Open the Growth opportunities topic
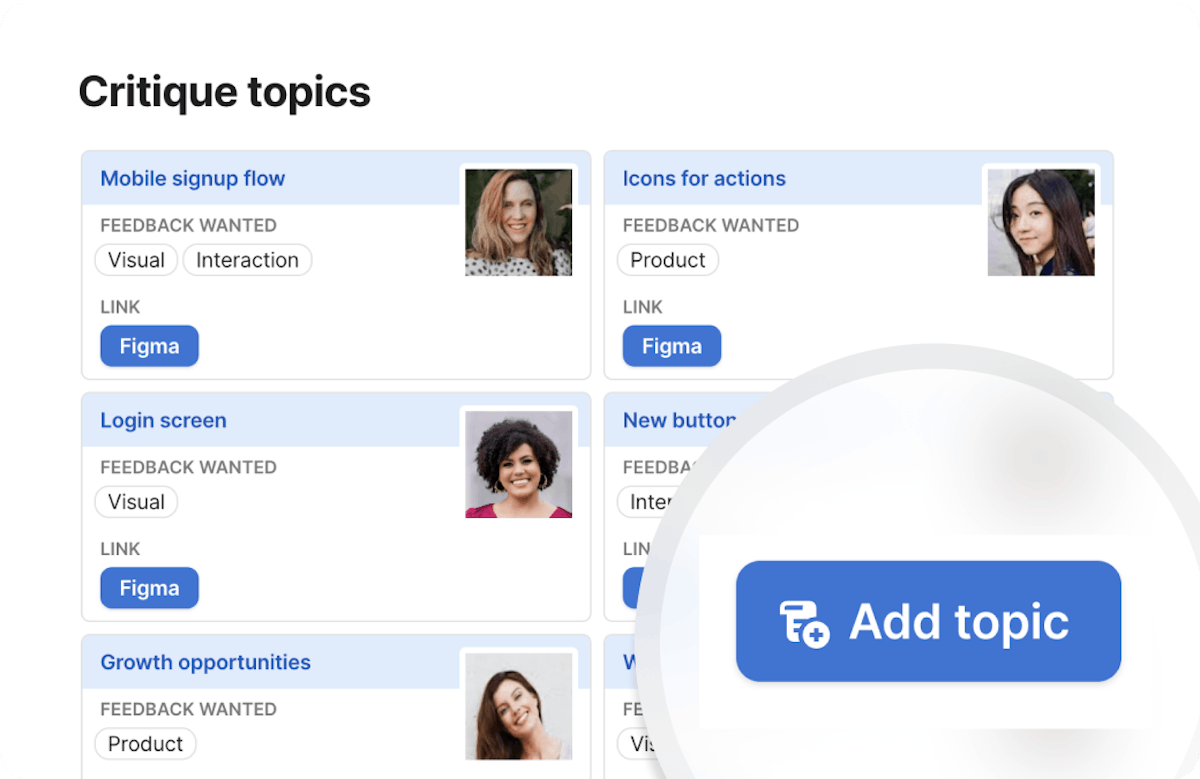 (205, 663)
